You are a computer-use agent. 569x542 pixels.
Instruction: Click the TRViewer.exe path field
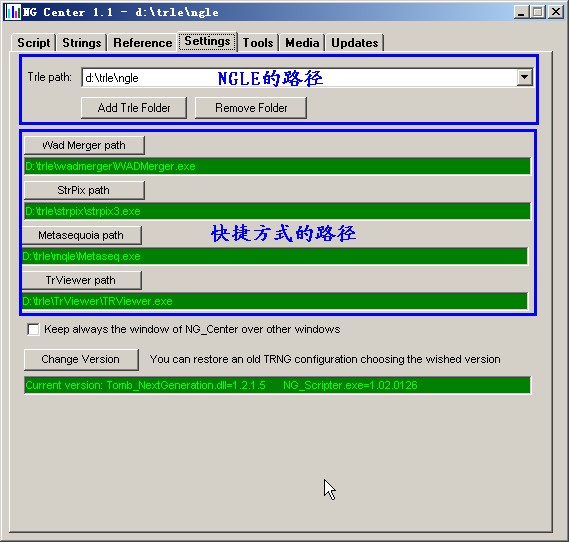tap(275, 301)
